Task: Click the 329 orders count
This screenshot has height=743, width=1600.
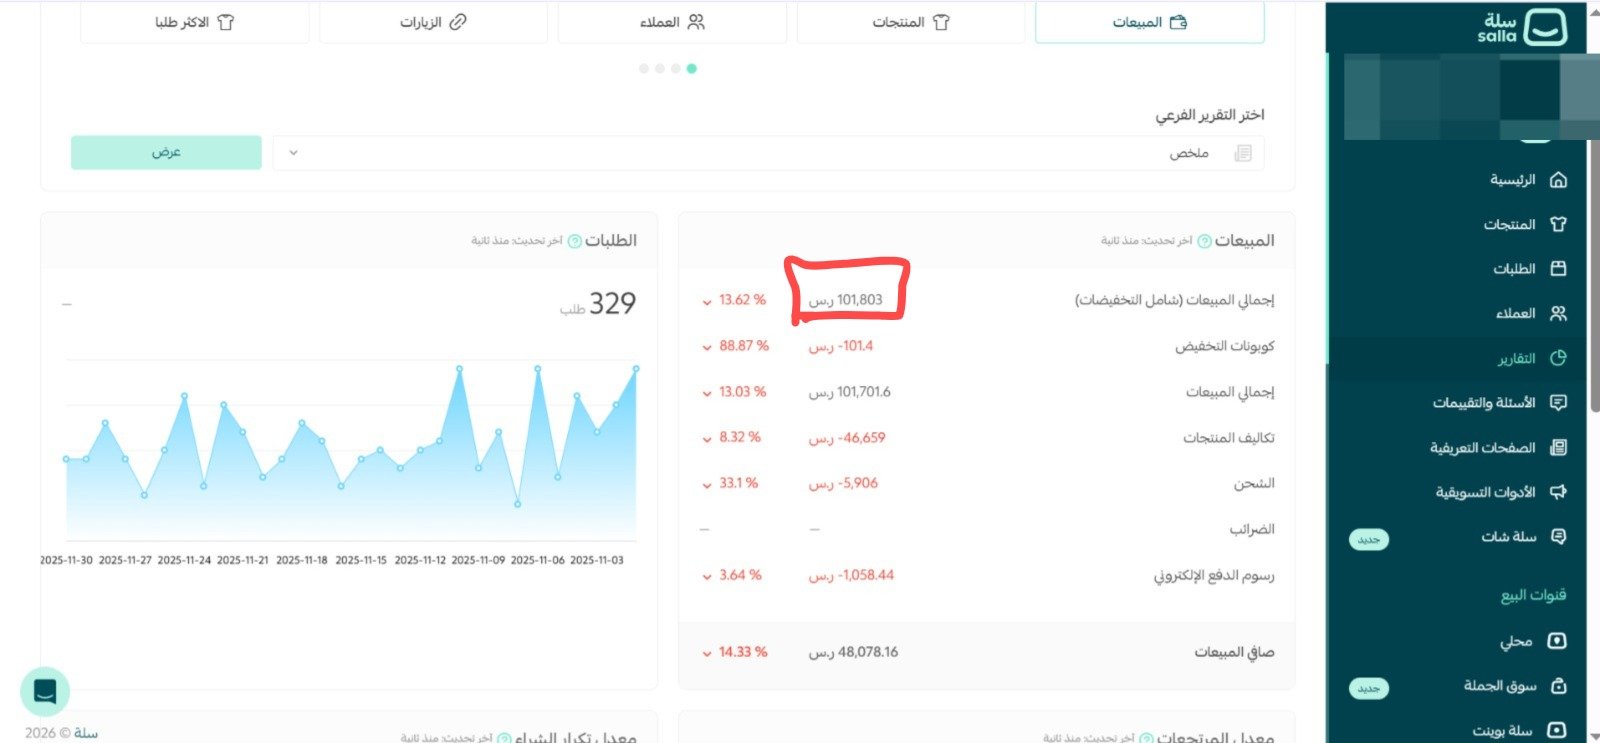Action: pyautogui.click(x=612, y=303)
